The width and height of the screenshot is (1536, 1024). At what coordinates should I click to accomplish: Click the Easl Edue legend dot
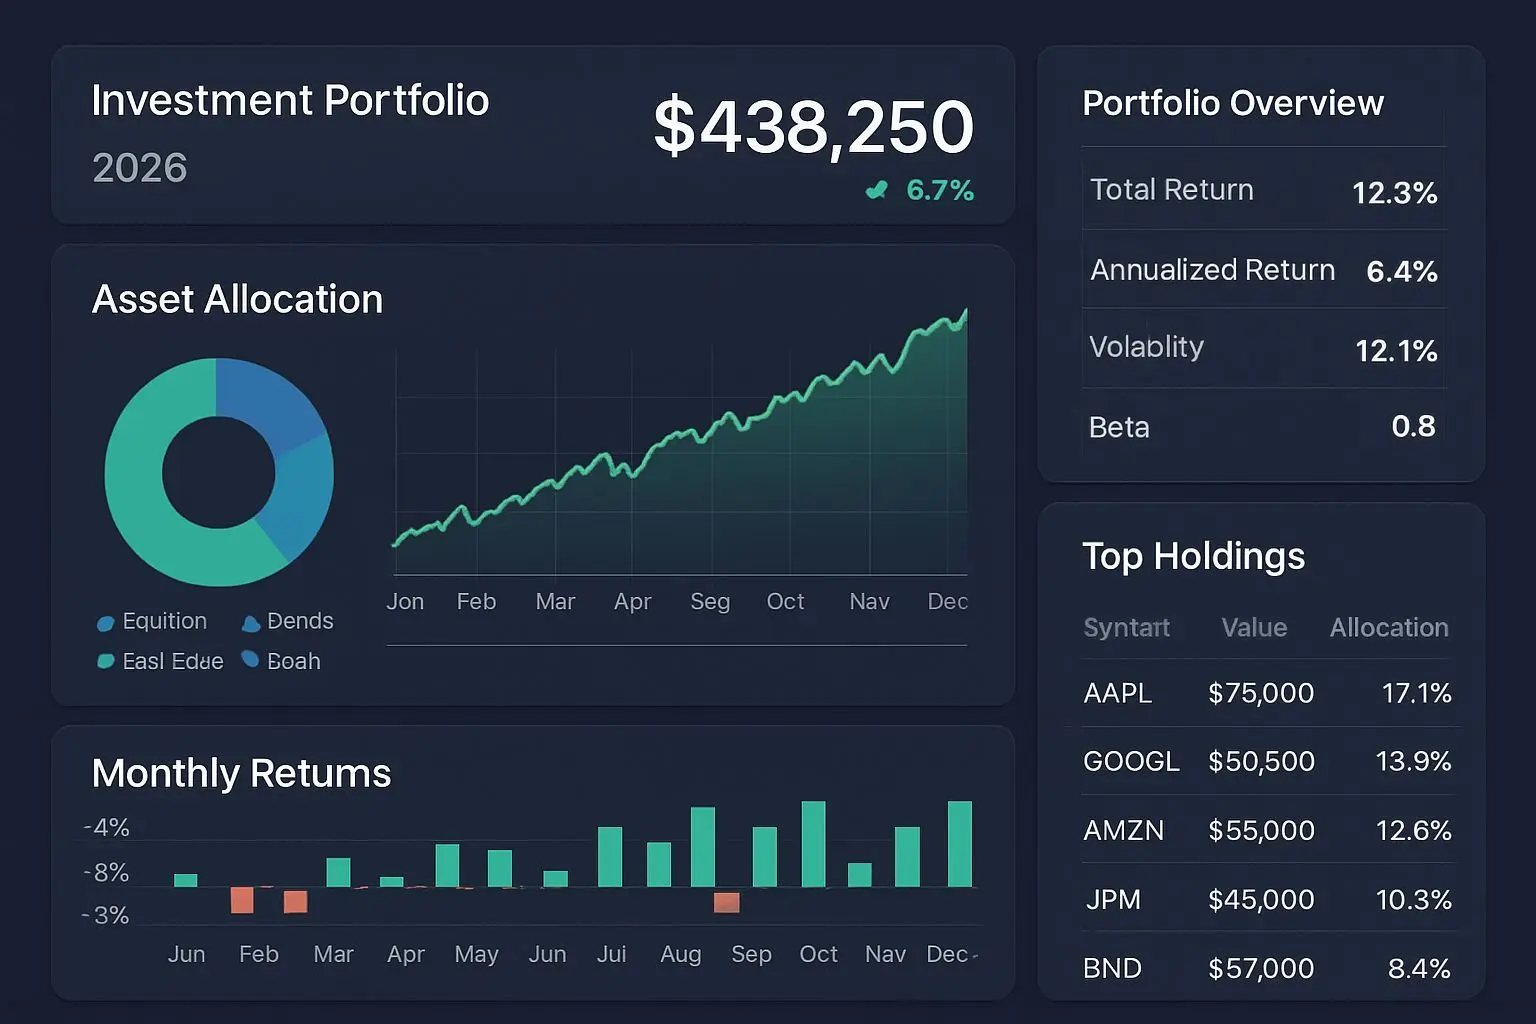pos(105,661)
